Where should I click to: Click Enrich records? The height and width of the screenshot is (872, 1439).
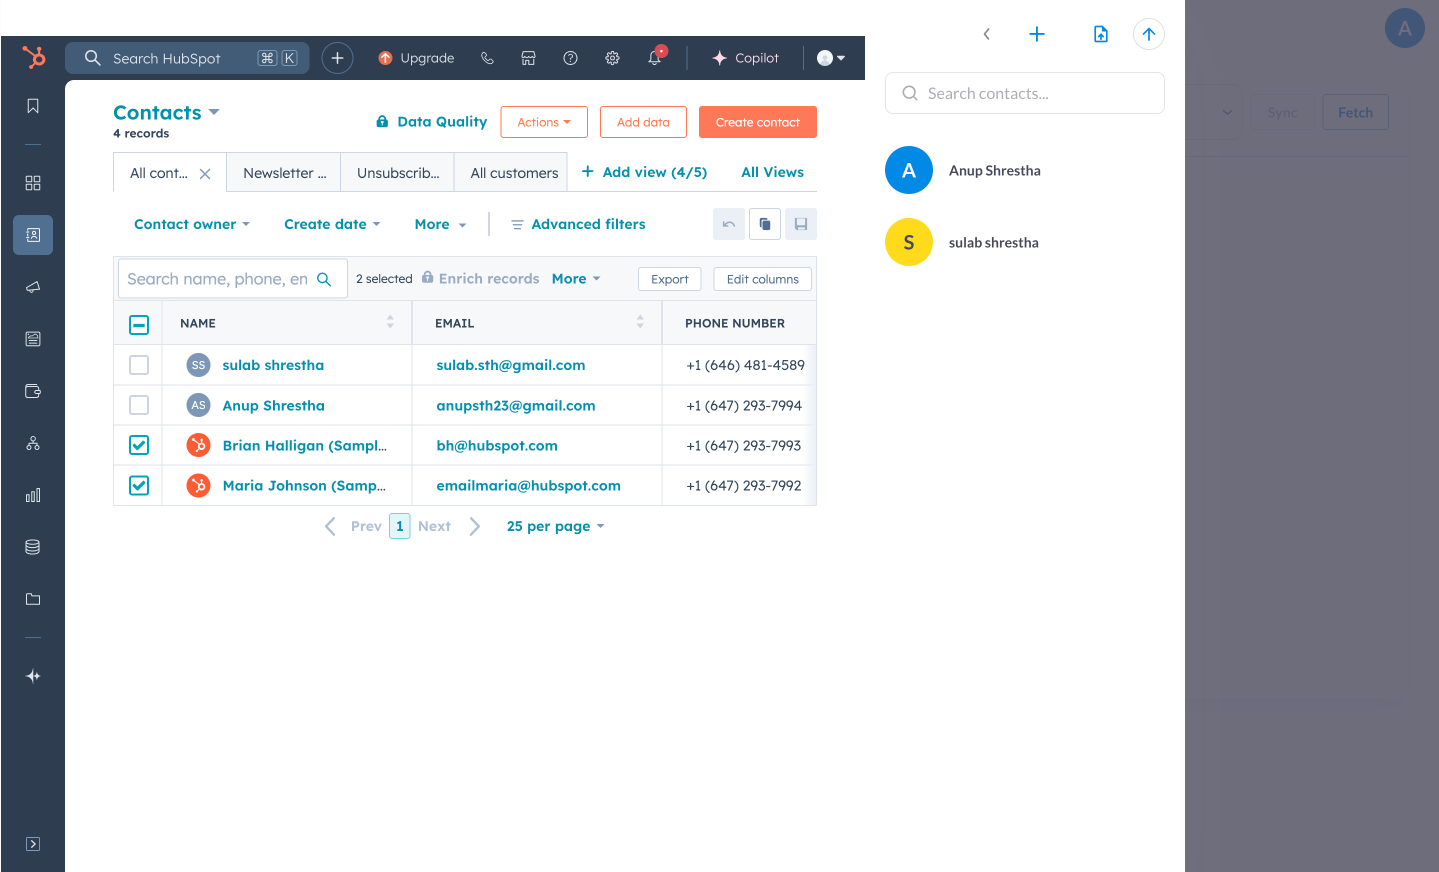coord(480,279)
